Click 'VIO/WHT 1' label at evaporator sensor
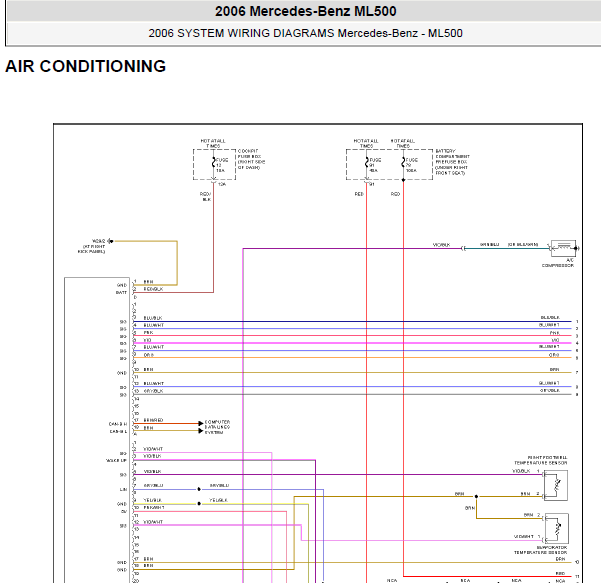The height and width of the screenshot is (583, 601). tap(527, 536)
